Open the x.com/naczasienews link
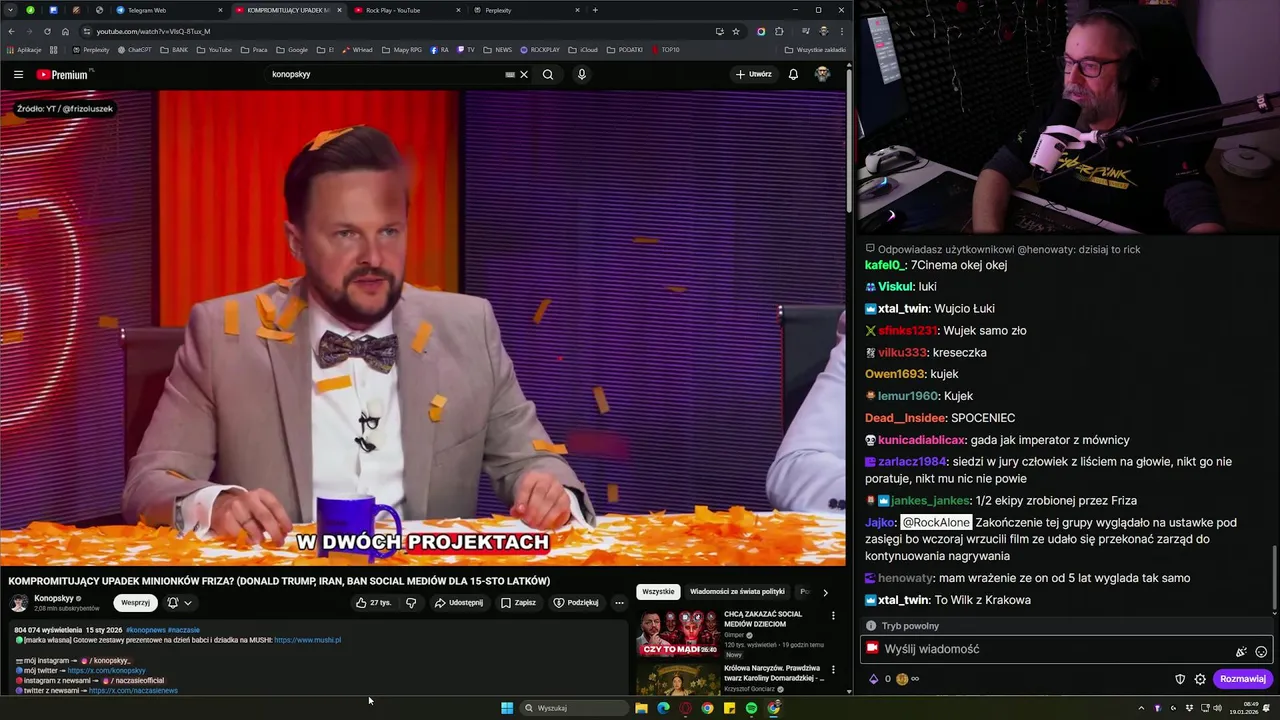Screen dimensions: 1280x720 (133, 690)
